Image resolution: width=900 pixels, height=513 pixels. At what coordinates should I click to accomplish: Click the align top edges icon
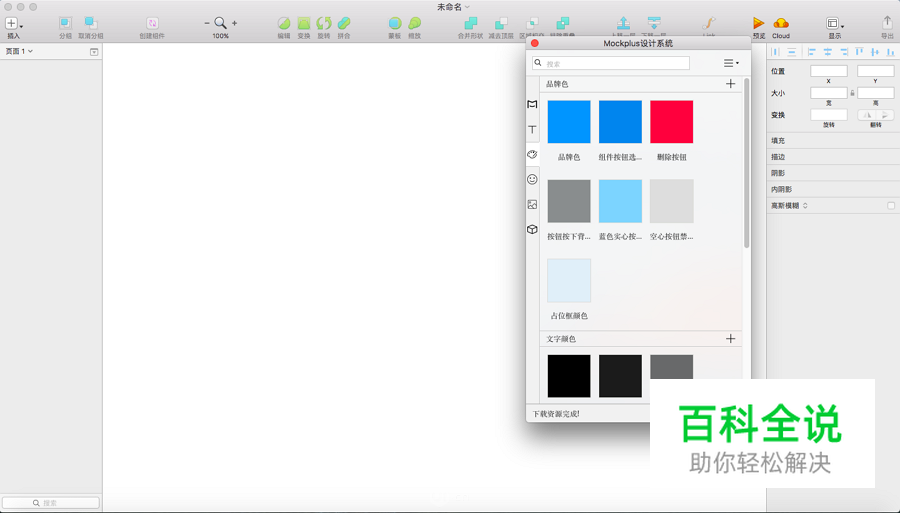coord(859,52)
